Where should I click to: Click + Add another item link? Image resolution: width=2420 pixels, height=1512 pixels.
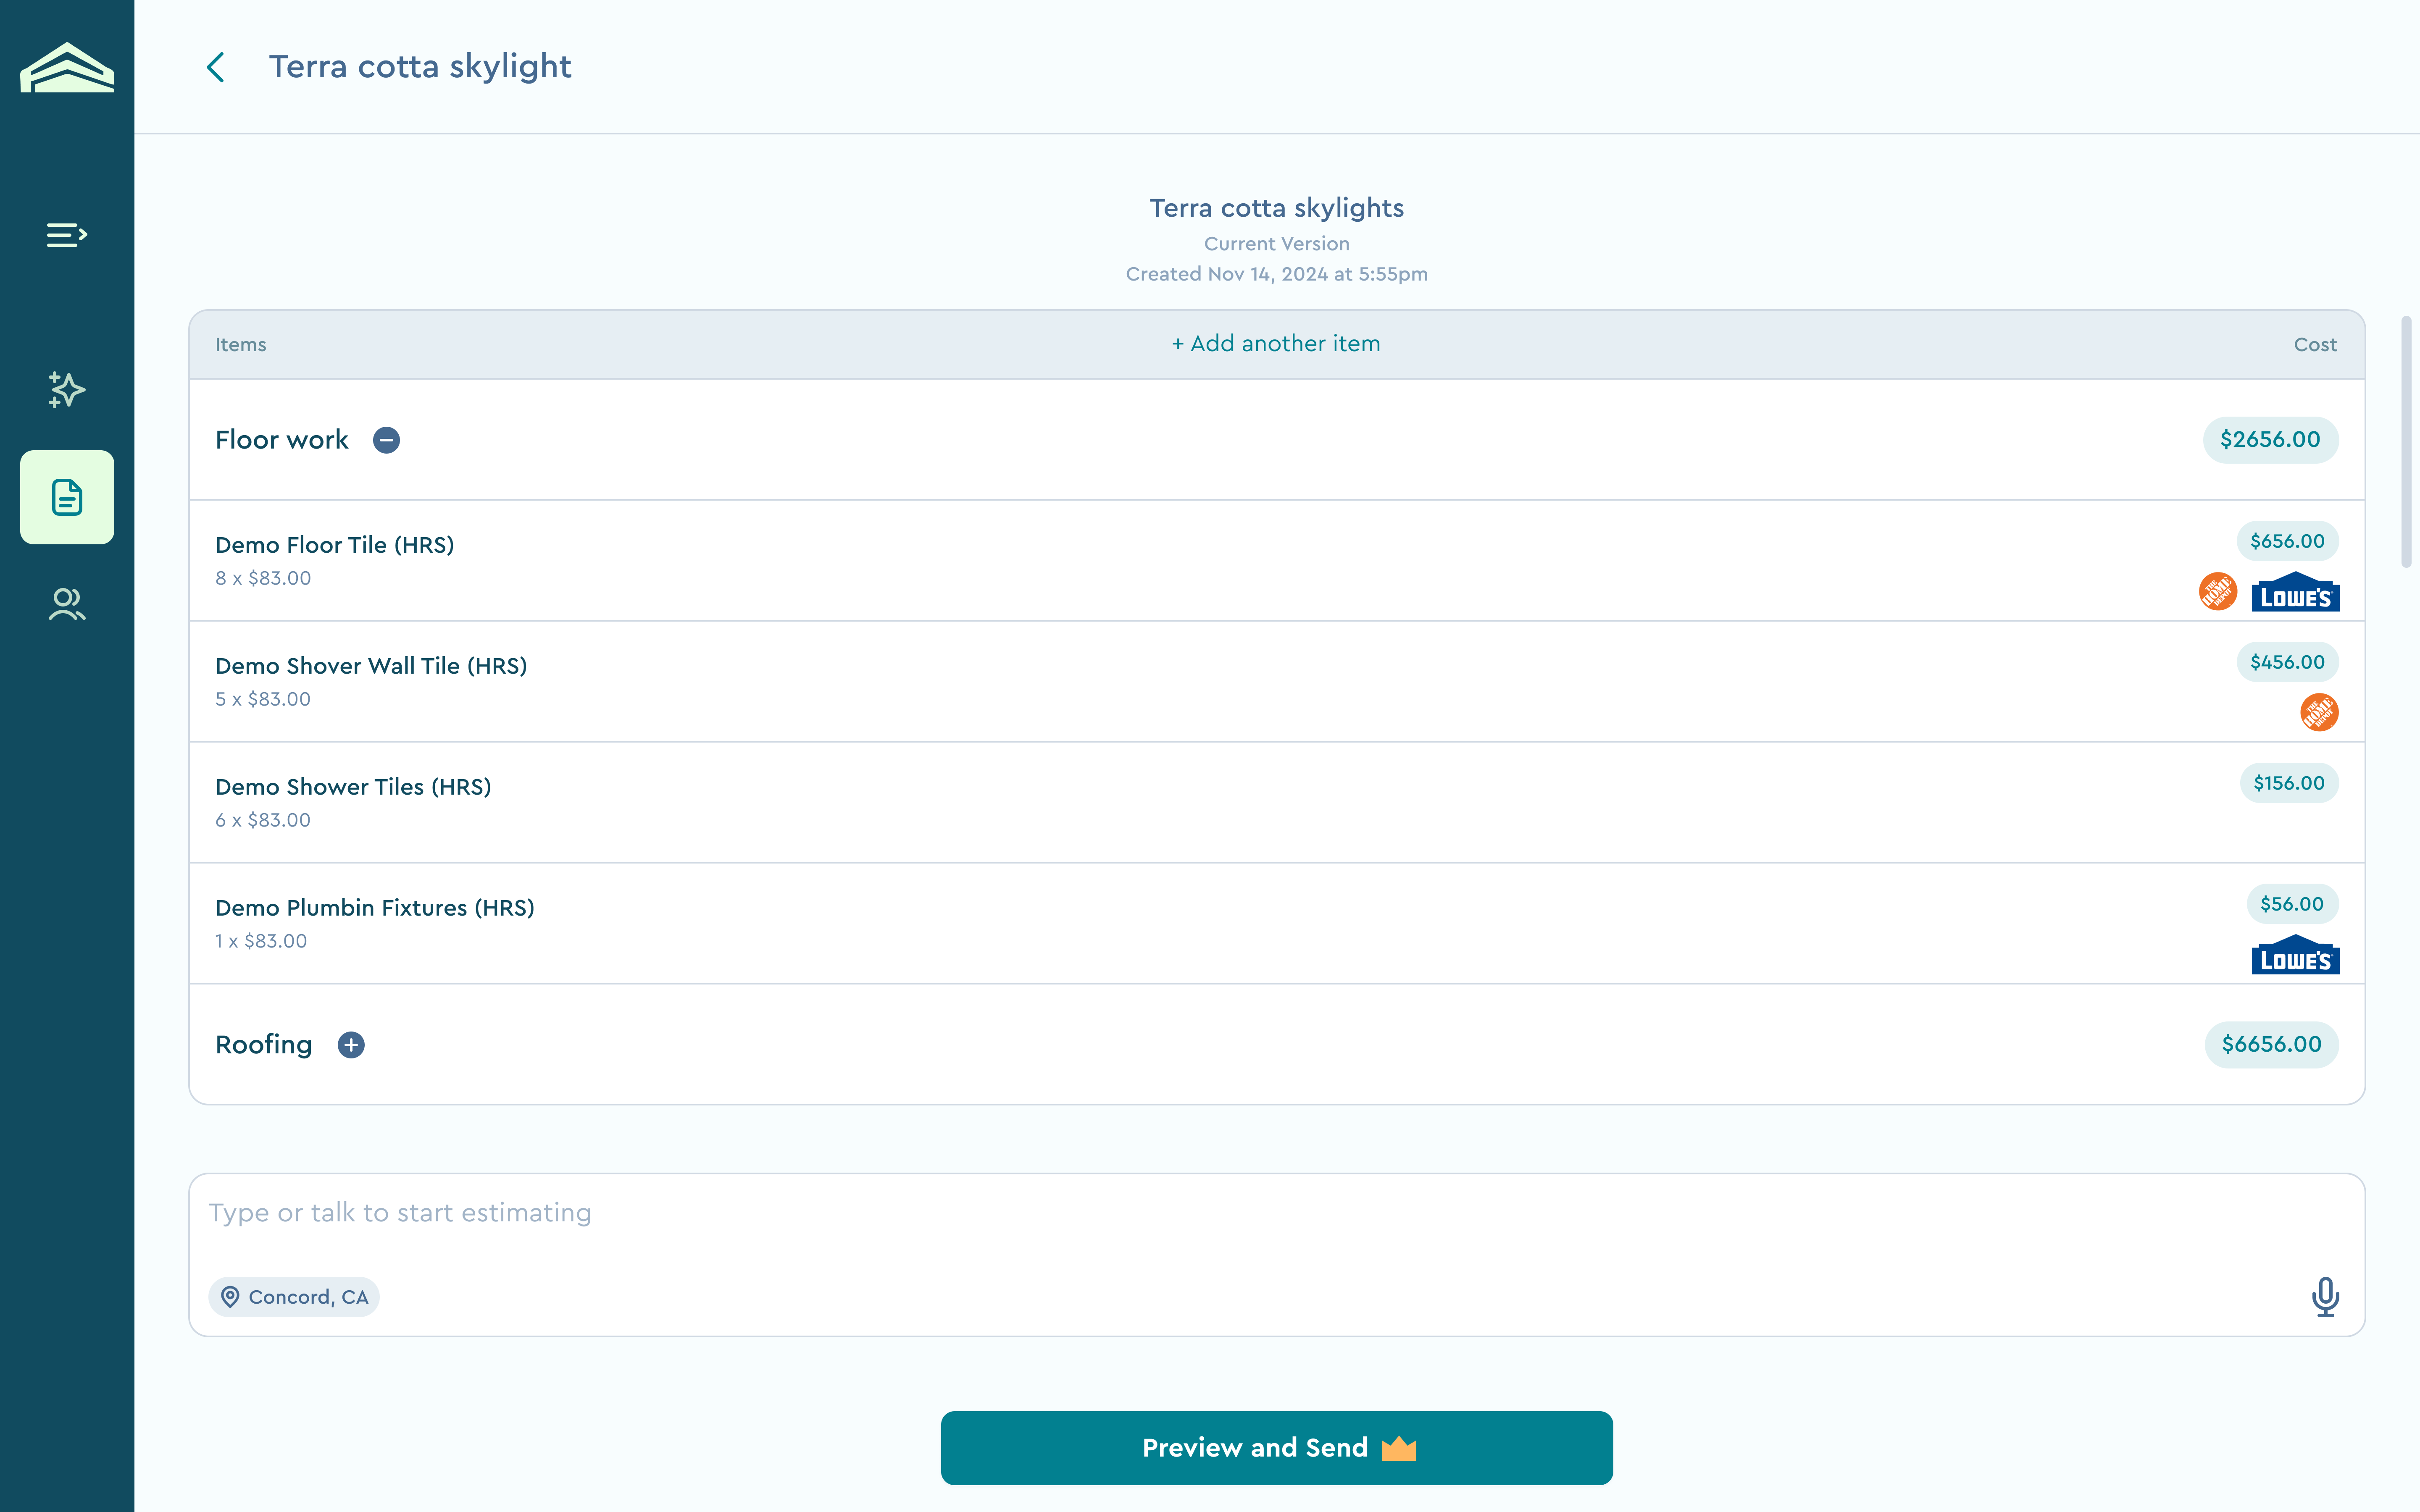[x=1276, y=344]
